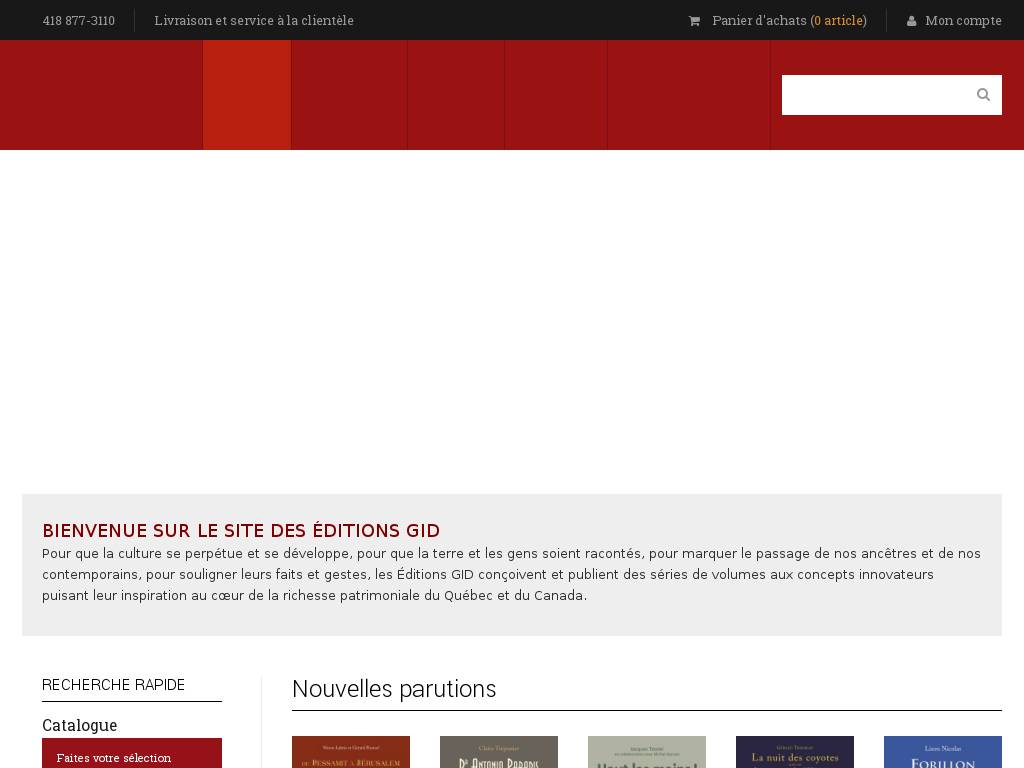Click the Mon compte user icon

(911, 21)
